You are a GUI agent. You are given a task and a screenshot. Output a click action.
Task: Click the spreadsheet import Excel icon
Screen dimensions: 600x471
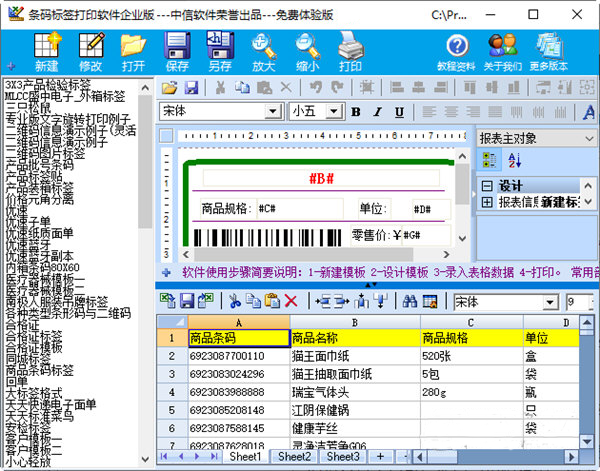[x=168, y=301]
